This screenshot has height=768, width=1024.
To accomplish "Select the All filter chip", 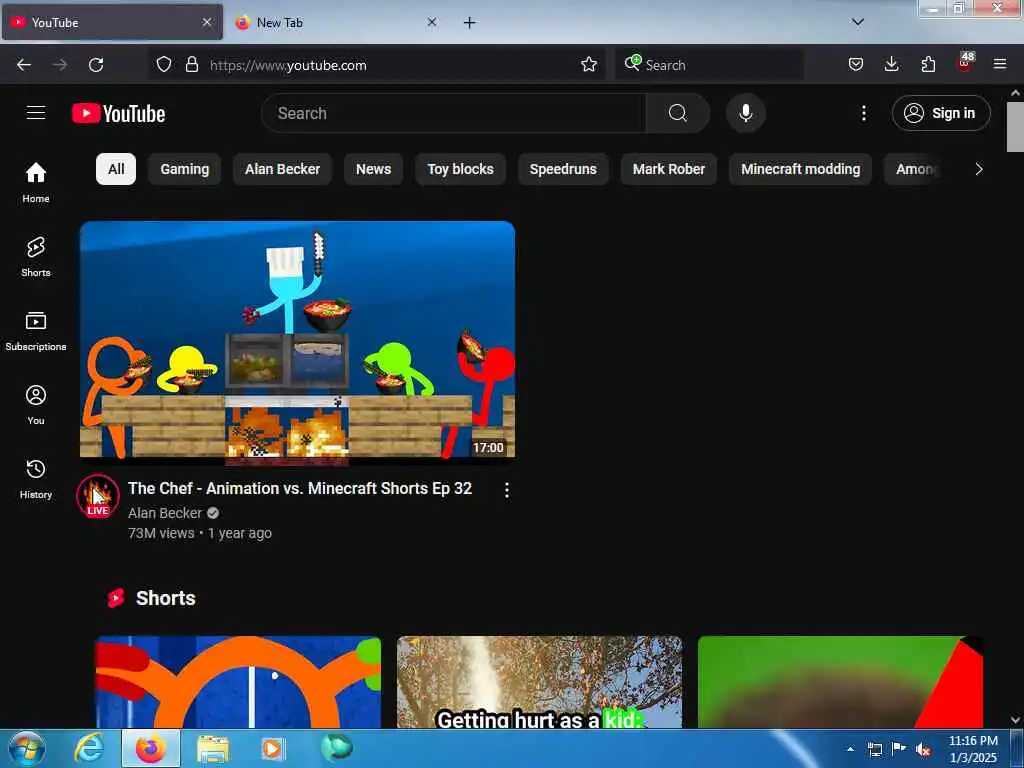I will (116, 169).
